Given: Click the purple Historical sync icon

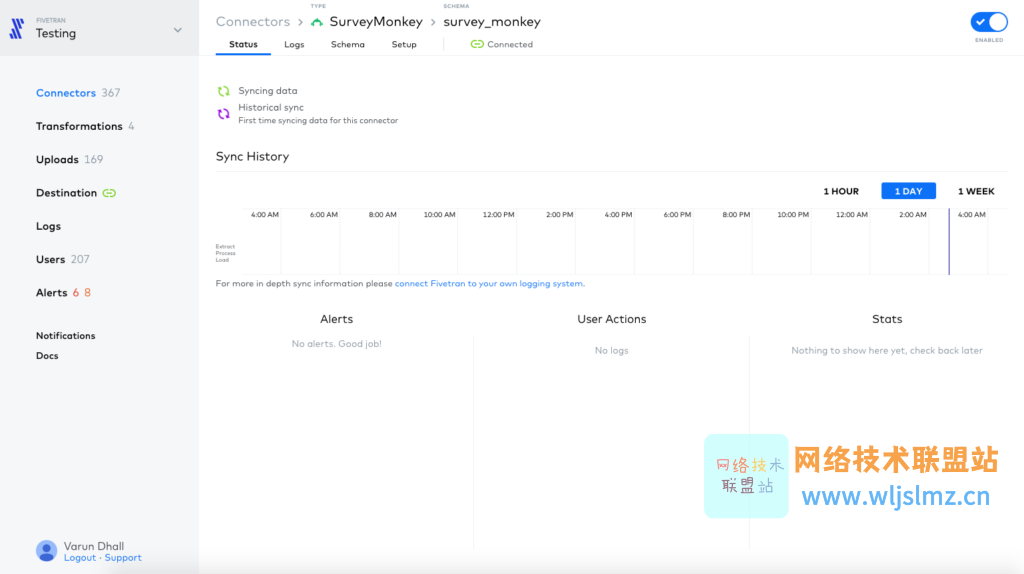Looking at the screenshot, I should point(223,114).
